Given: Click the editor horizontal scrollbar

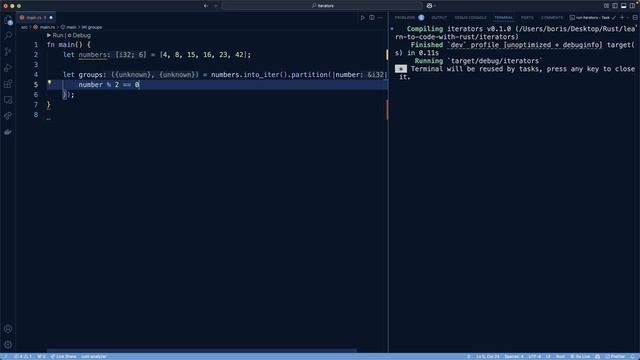Looking at the screenshot, I should (202, 351).
